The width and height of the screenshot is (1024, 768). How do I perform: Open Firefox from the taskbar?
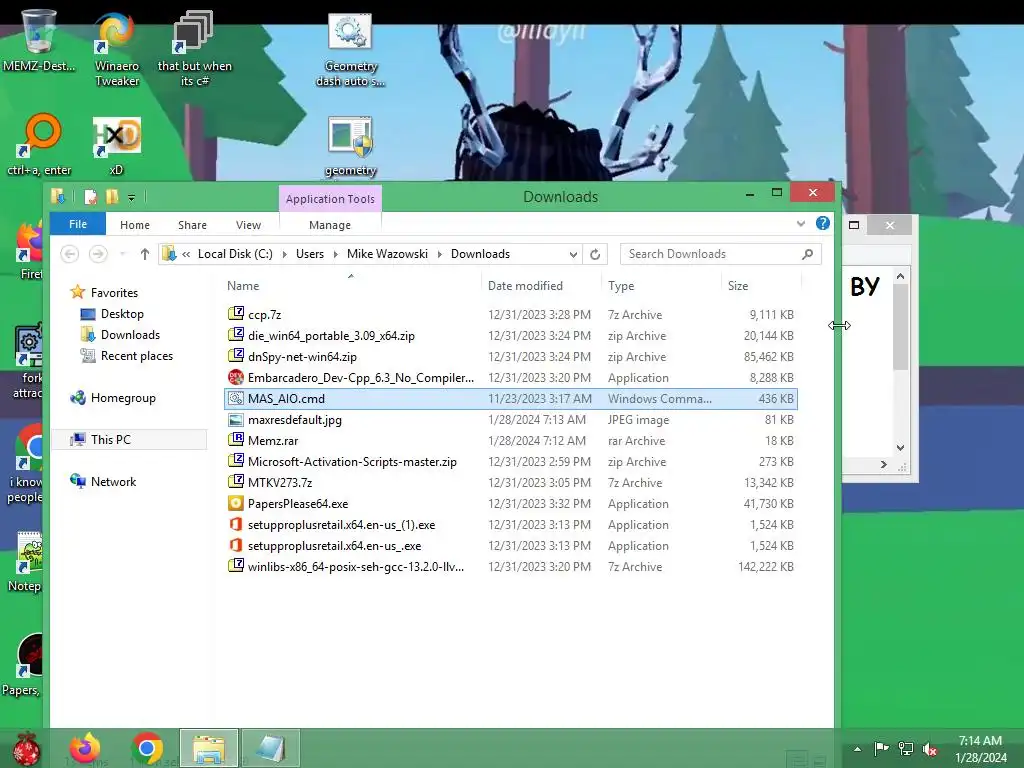click(85, 748)
